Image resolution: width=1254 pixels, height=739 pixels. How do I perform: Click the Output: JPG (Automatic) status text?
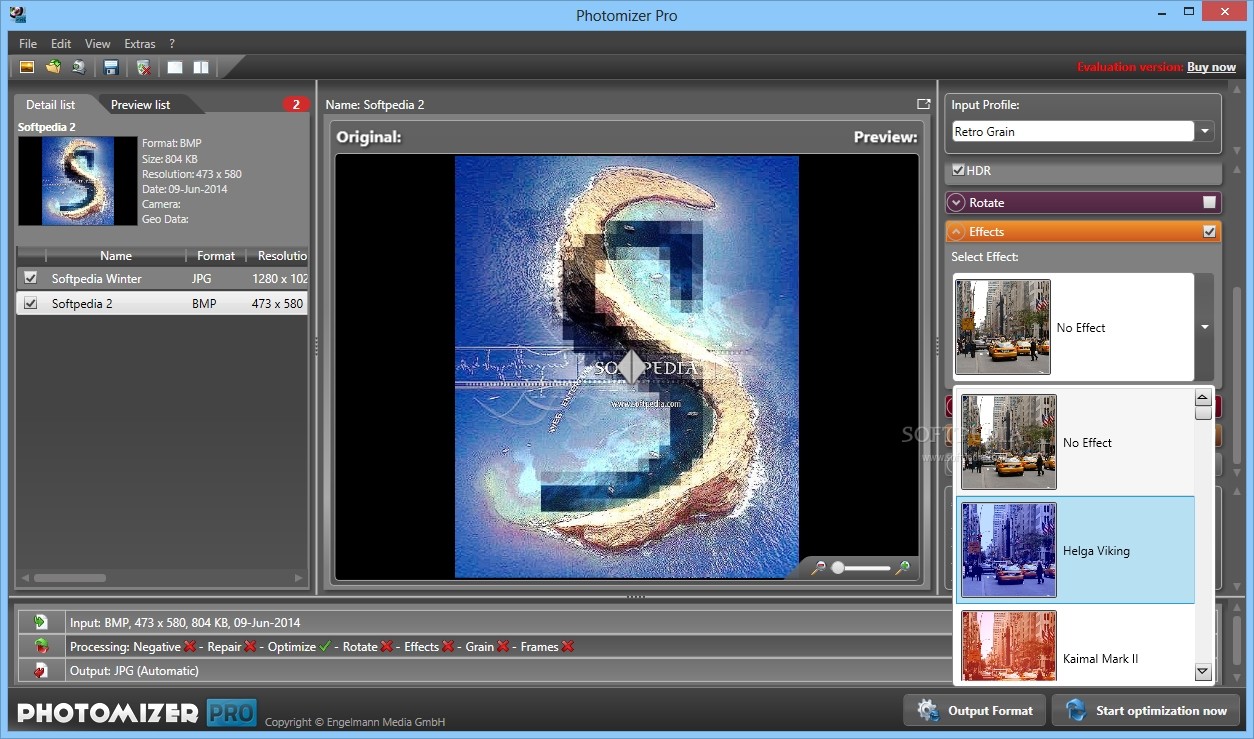click(134, 670)
